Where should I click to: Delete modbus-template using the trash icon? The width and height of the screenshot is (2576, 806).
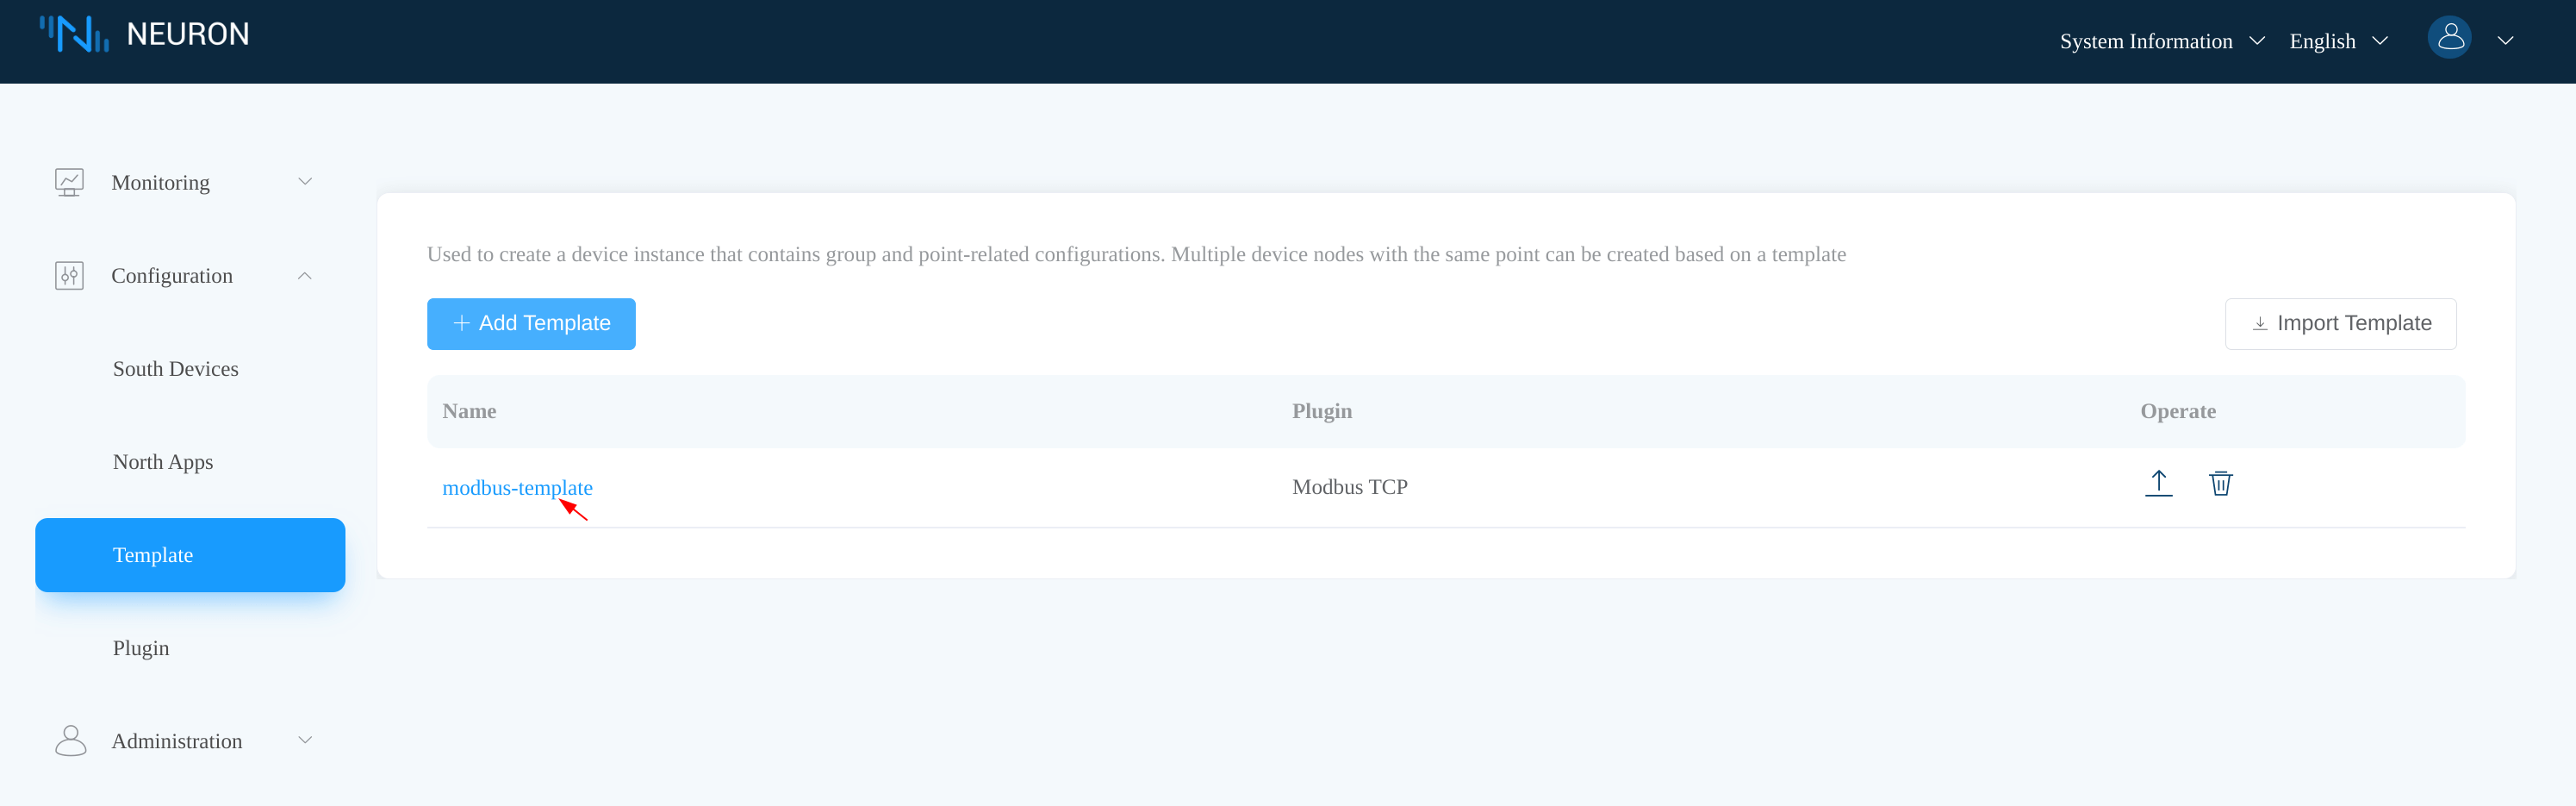2220,484
